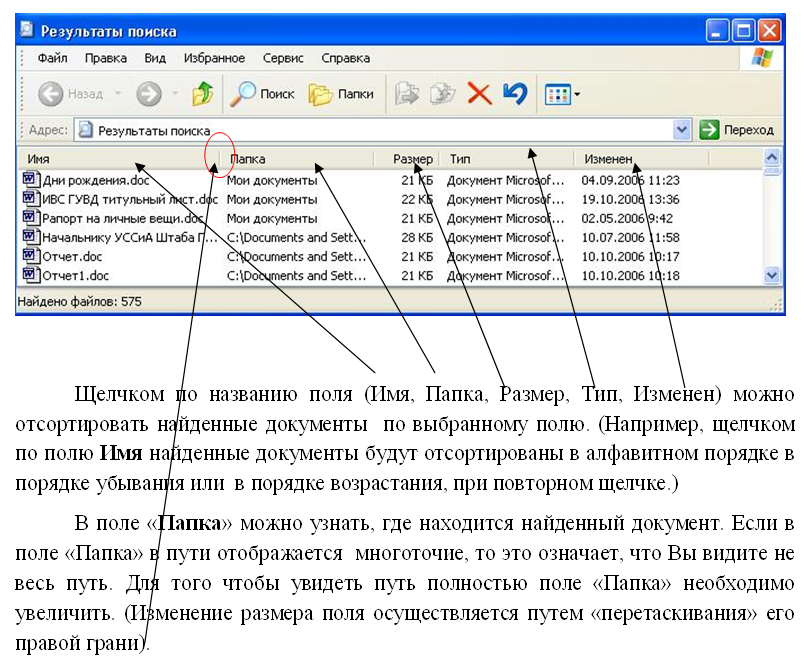The image size is (812, 659).
Task: Click the Word icon of Дни рождения.doc
Action: click(31, 180)
